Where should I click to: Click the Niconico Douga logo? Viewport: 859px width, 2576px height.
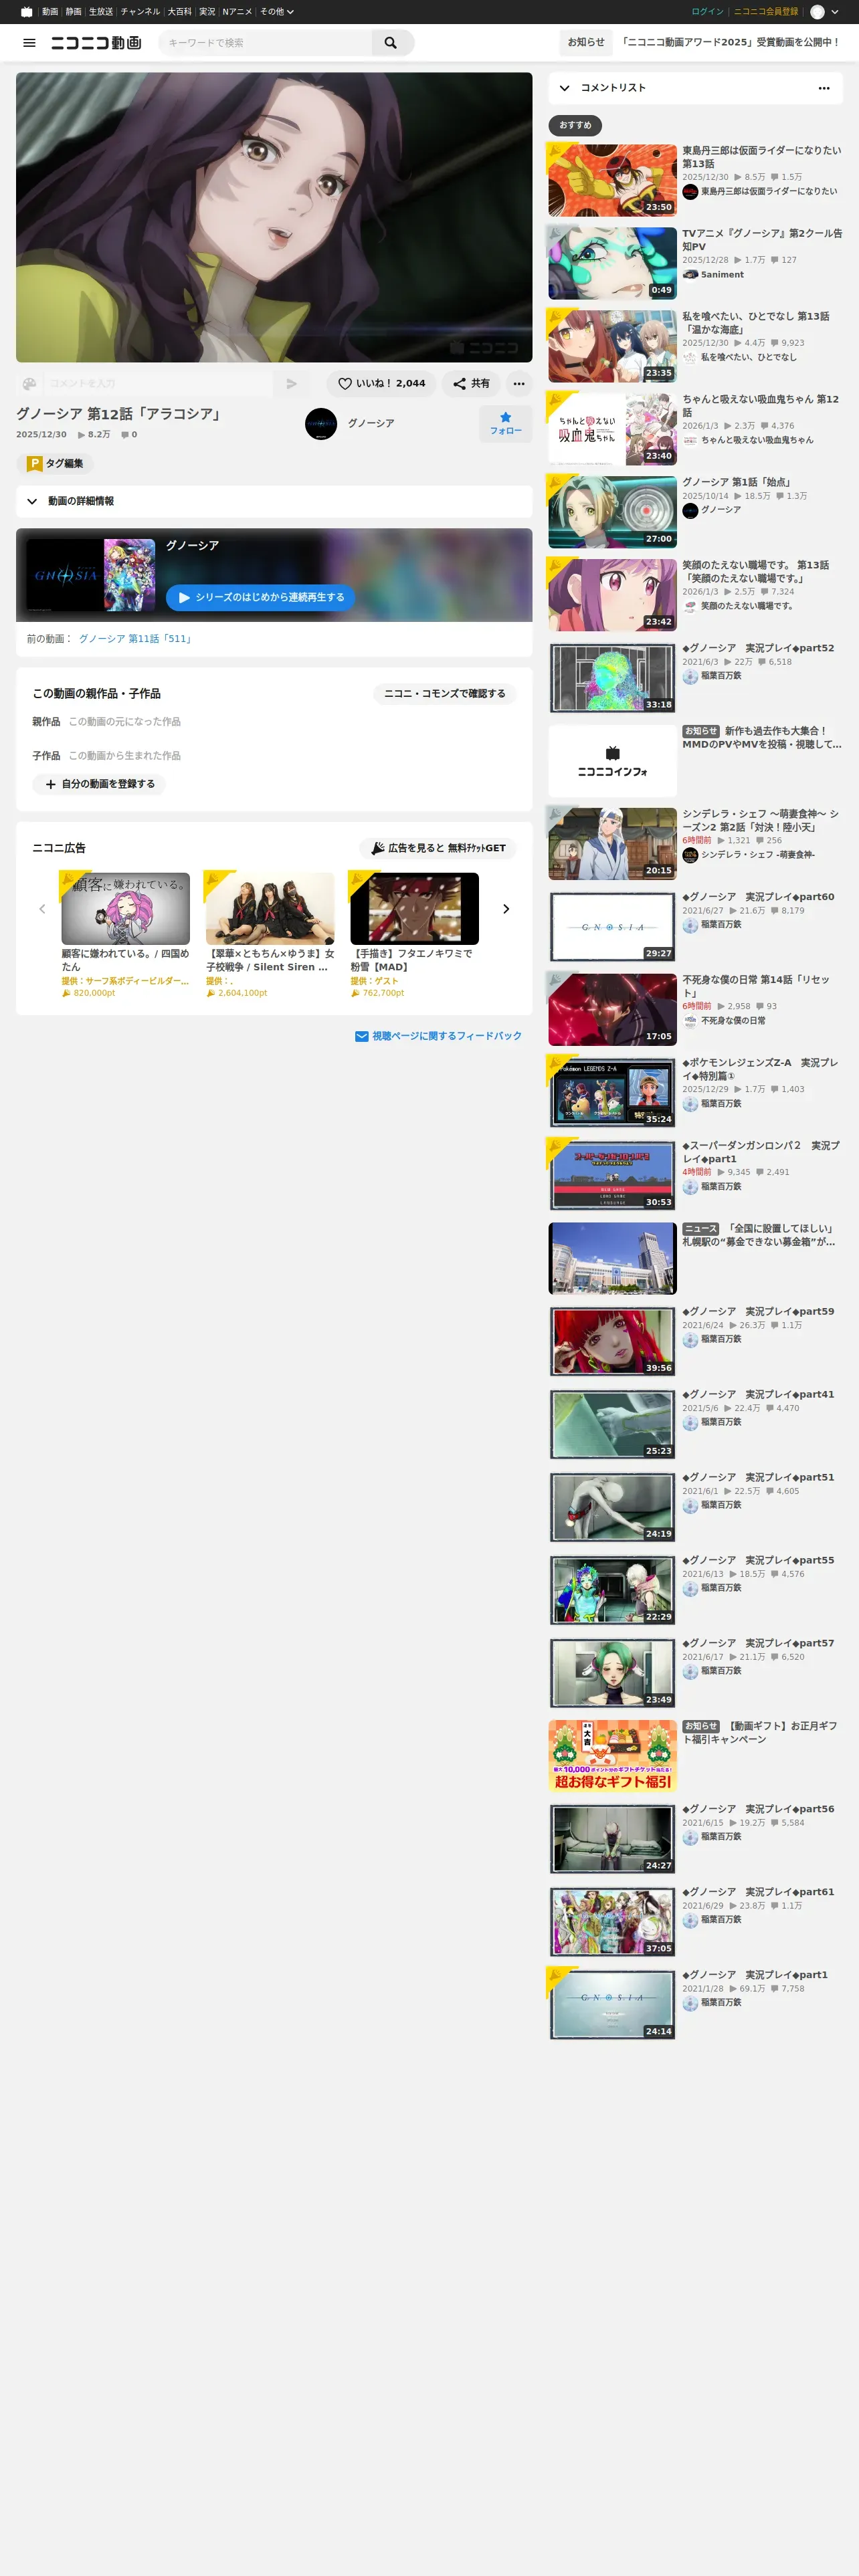coord(96,43)
